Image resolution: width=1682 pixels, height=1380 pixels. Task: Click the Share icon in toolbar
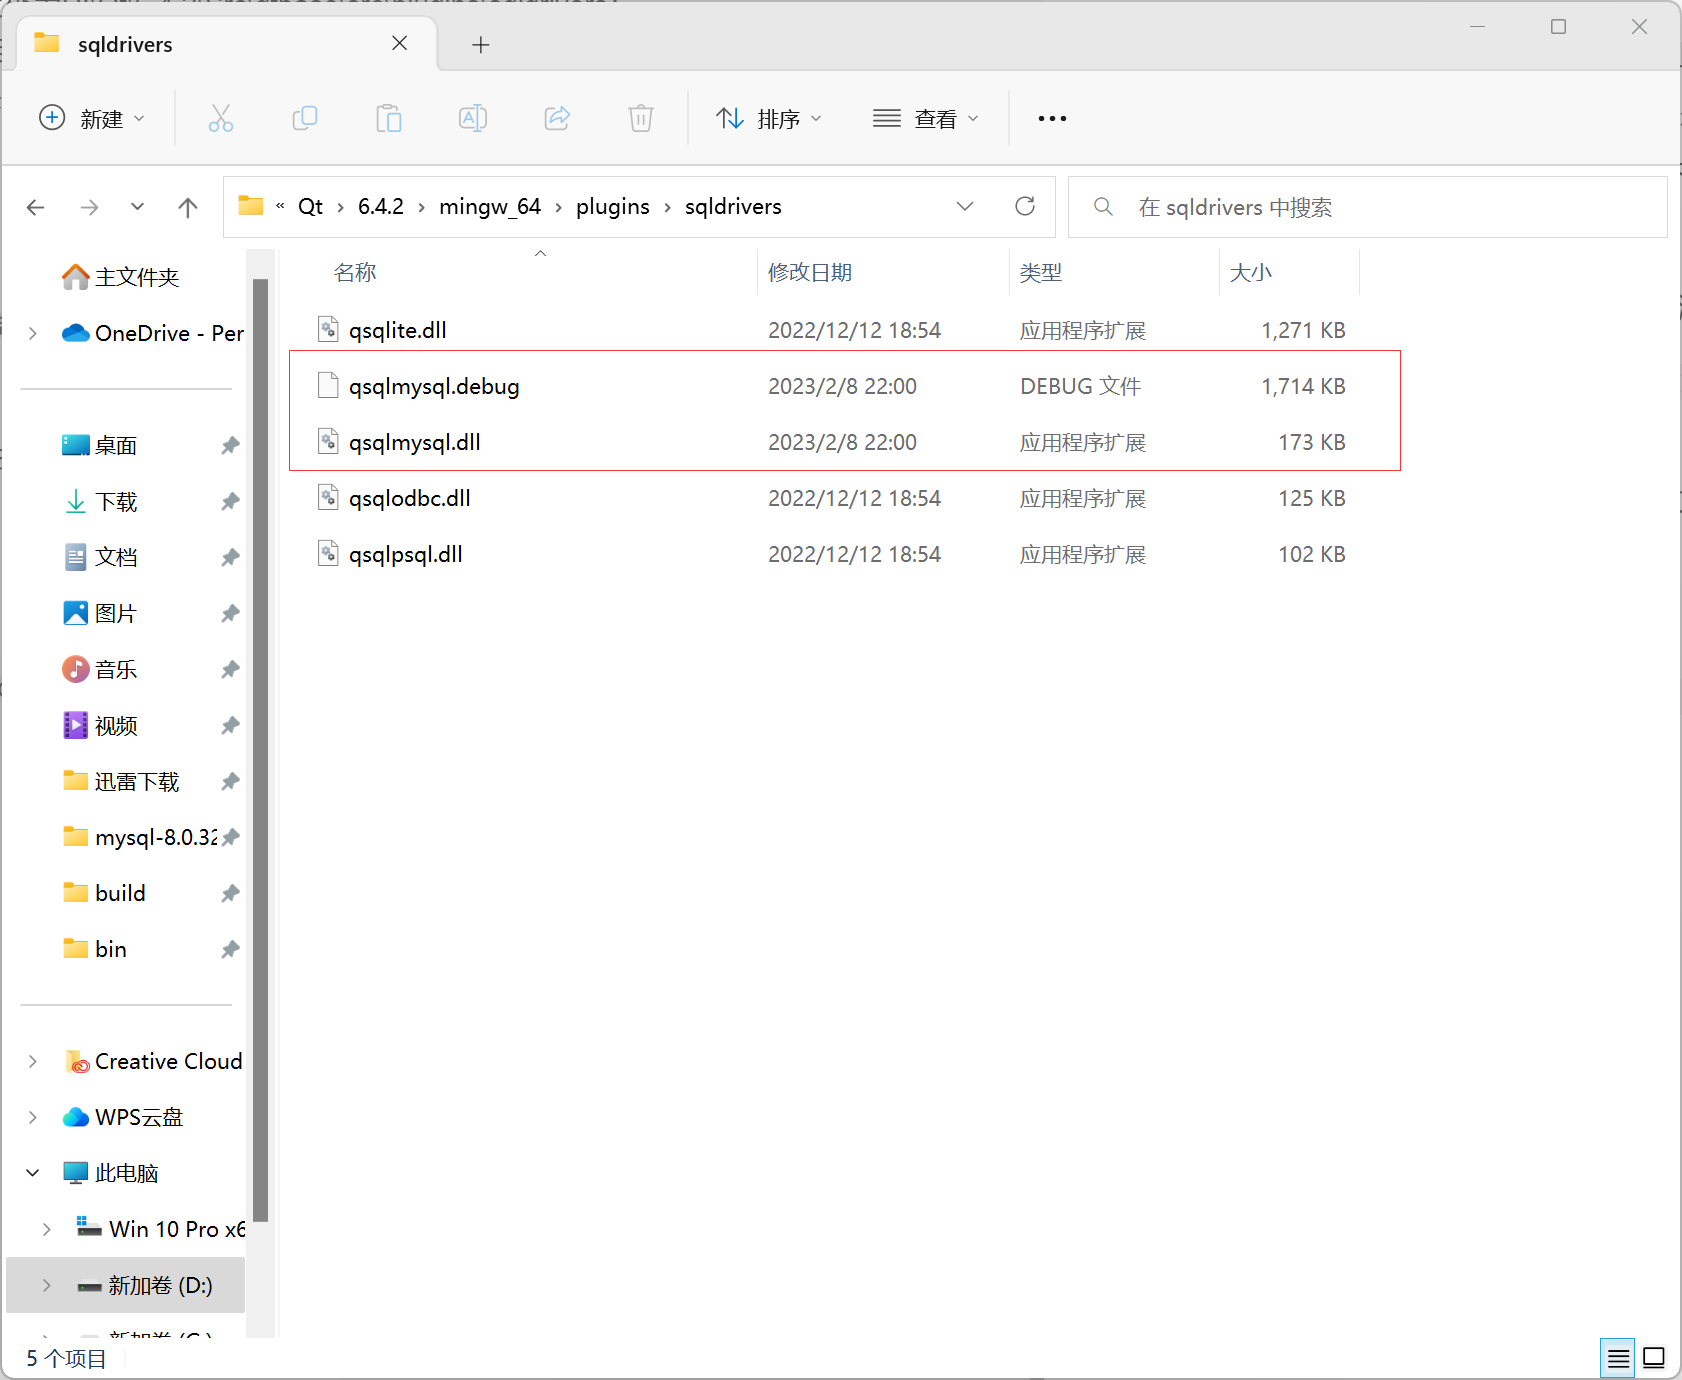[x=557, y=119]
